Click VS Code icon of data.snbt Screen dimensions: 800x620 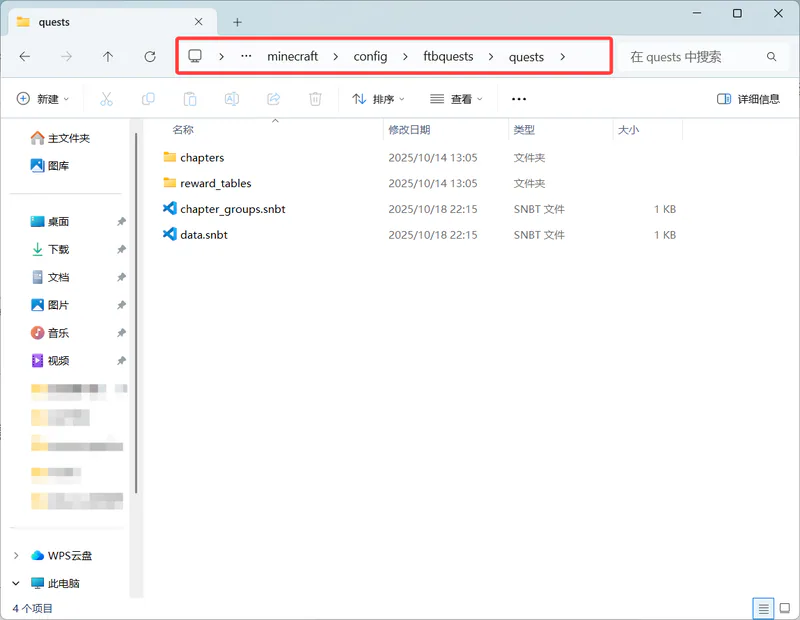coord(169,234)
